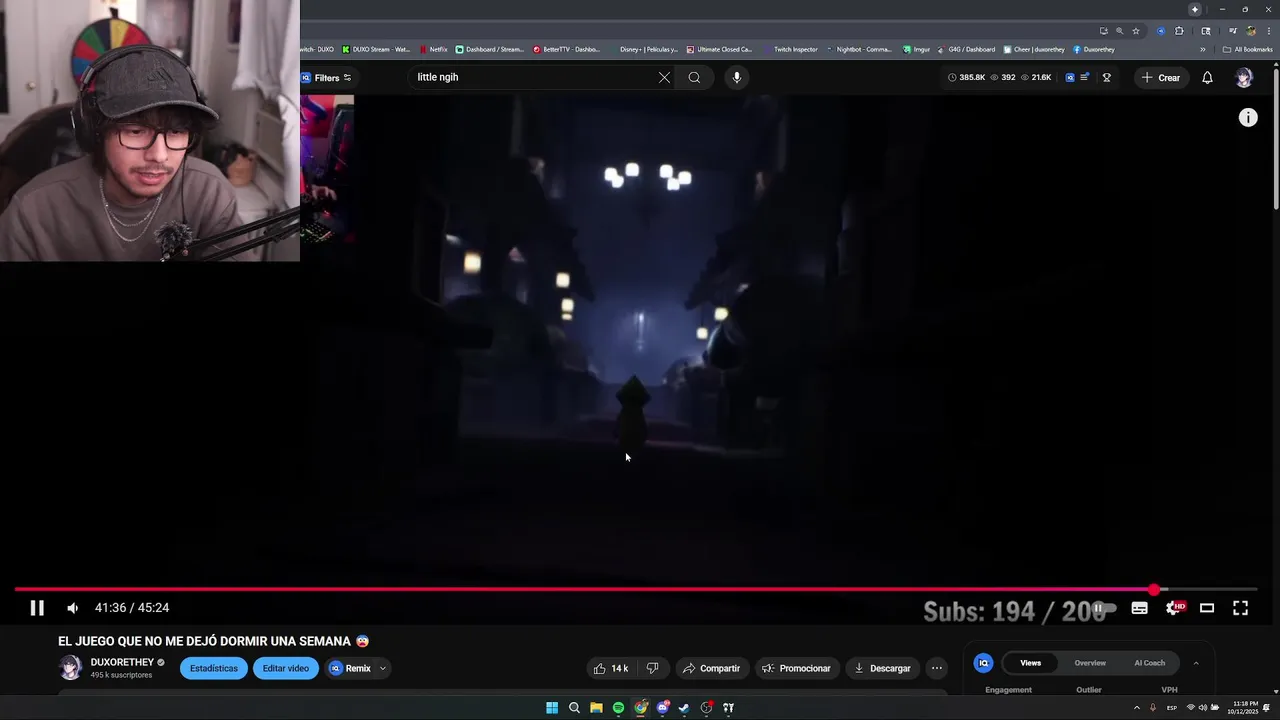
Task: Open the Filters button
Action: (x=327, y=77)
